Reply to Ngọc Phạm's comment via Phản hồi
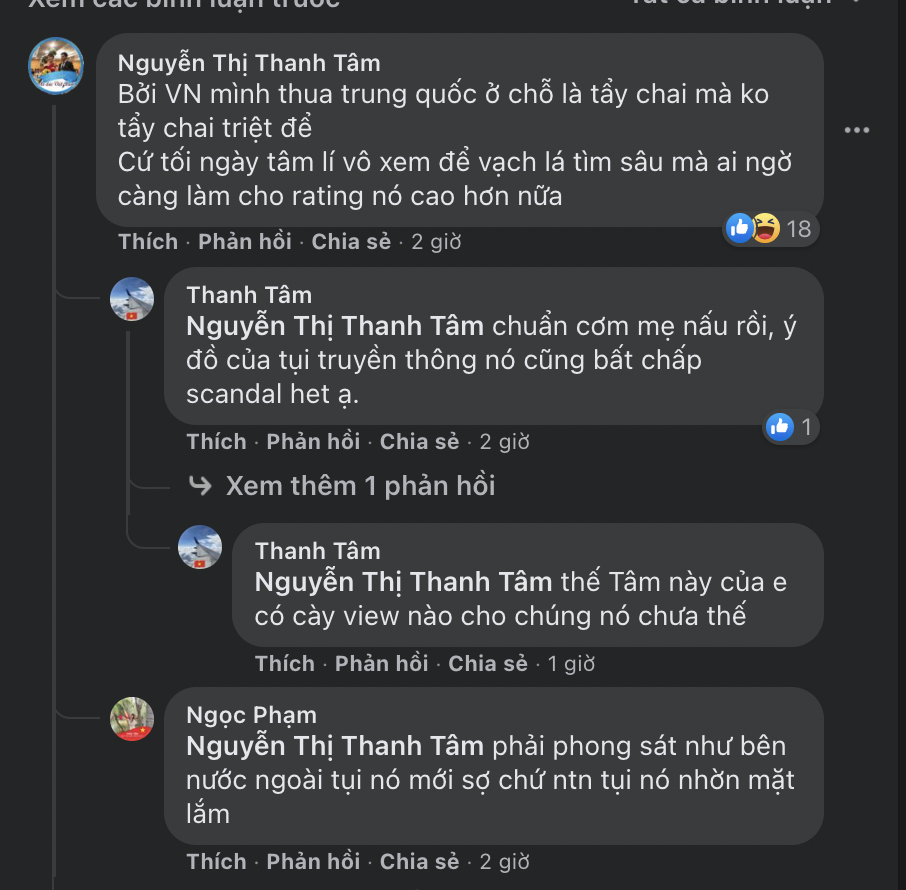The height and width of the screenshot is (890, 906). [313, 861]
